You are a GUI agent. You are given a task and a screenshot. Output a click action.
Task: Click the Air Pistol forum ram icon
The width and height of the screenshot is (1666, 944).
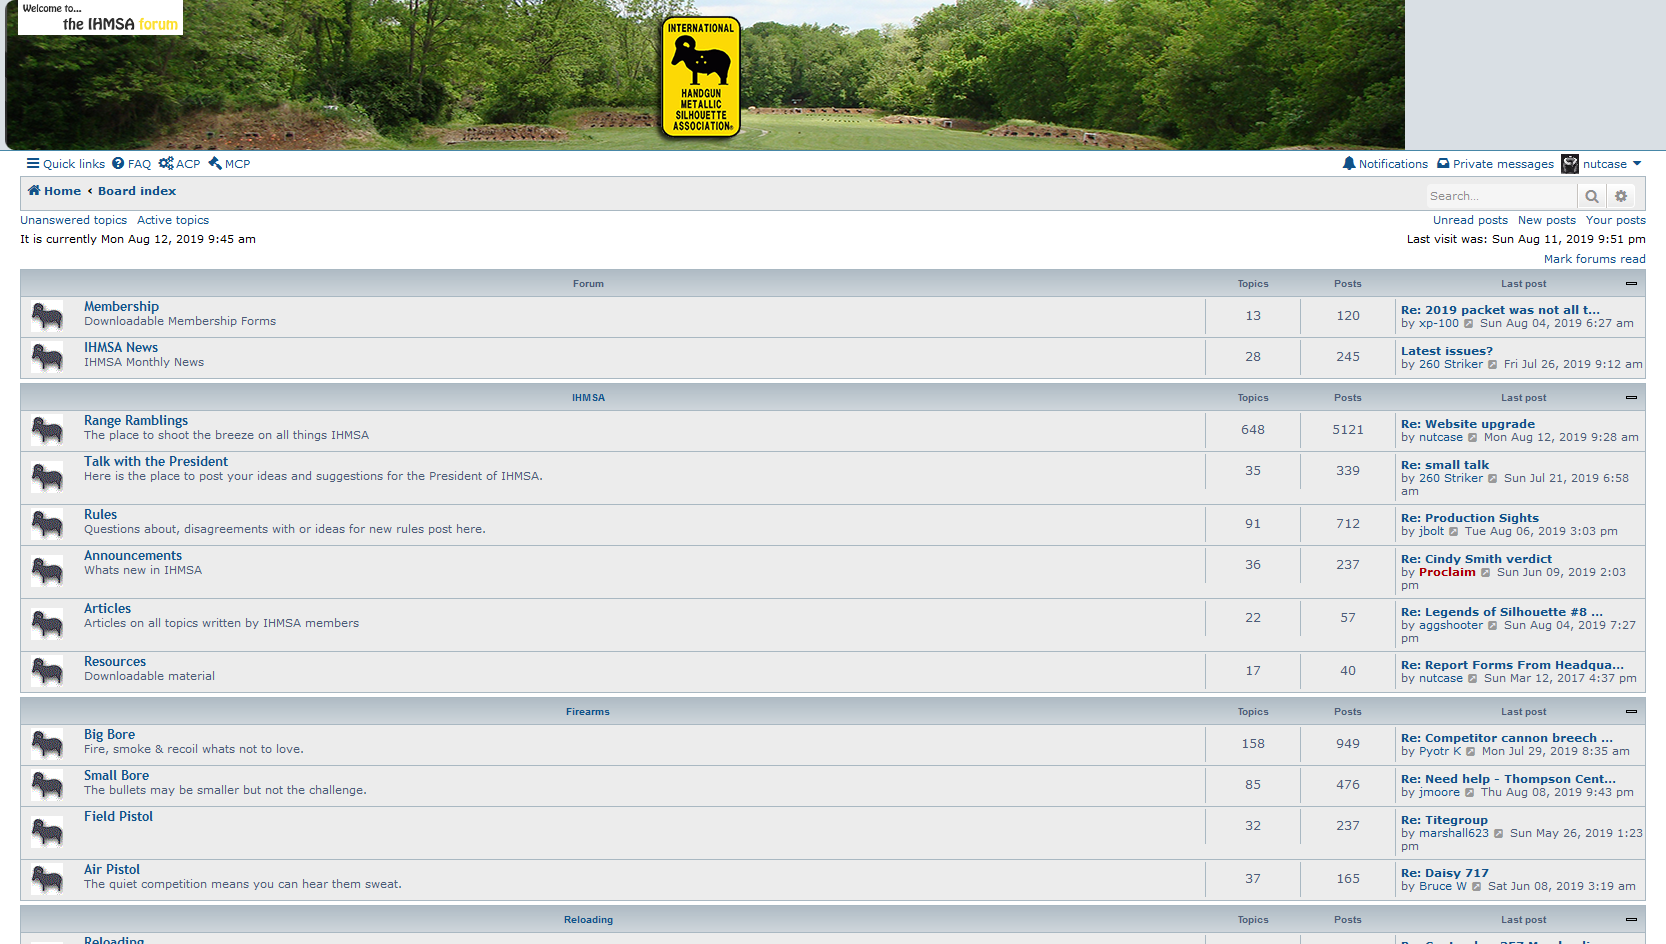coord(47,879)
